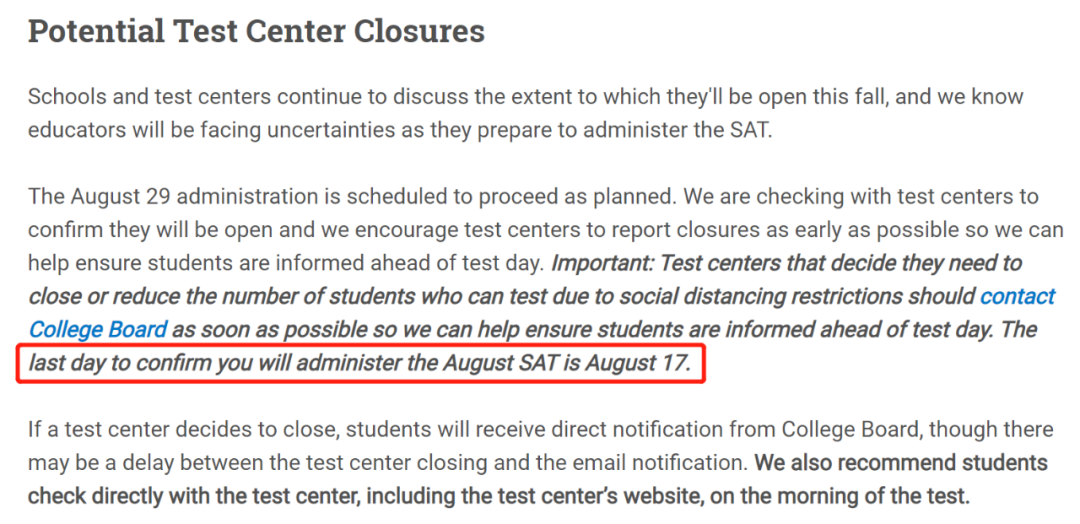Click the bold 'We also recommend students' text
This screenshot has width=1080, height=524.
pos(901,463)
